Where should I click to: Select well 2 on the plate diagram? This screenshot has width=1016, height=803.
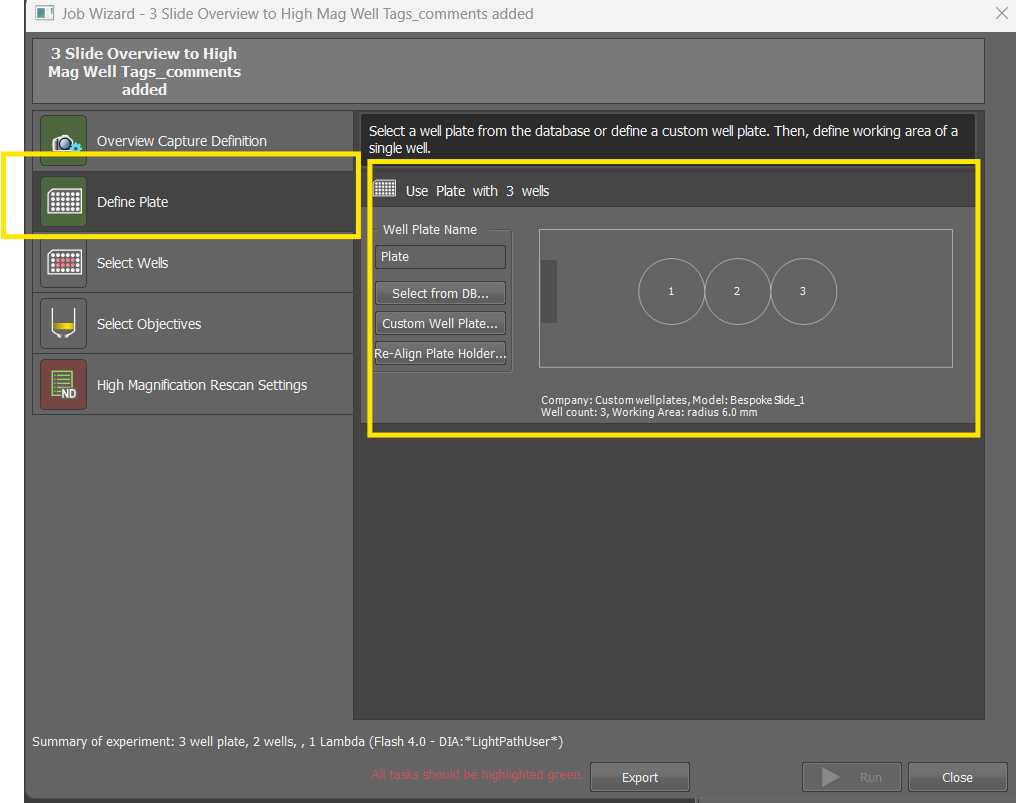(x=737, y=291)
